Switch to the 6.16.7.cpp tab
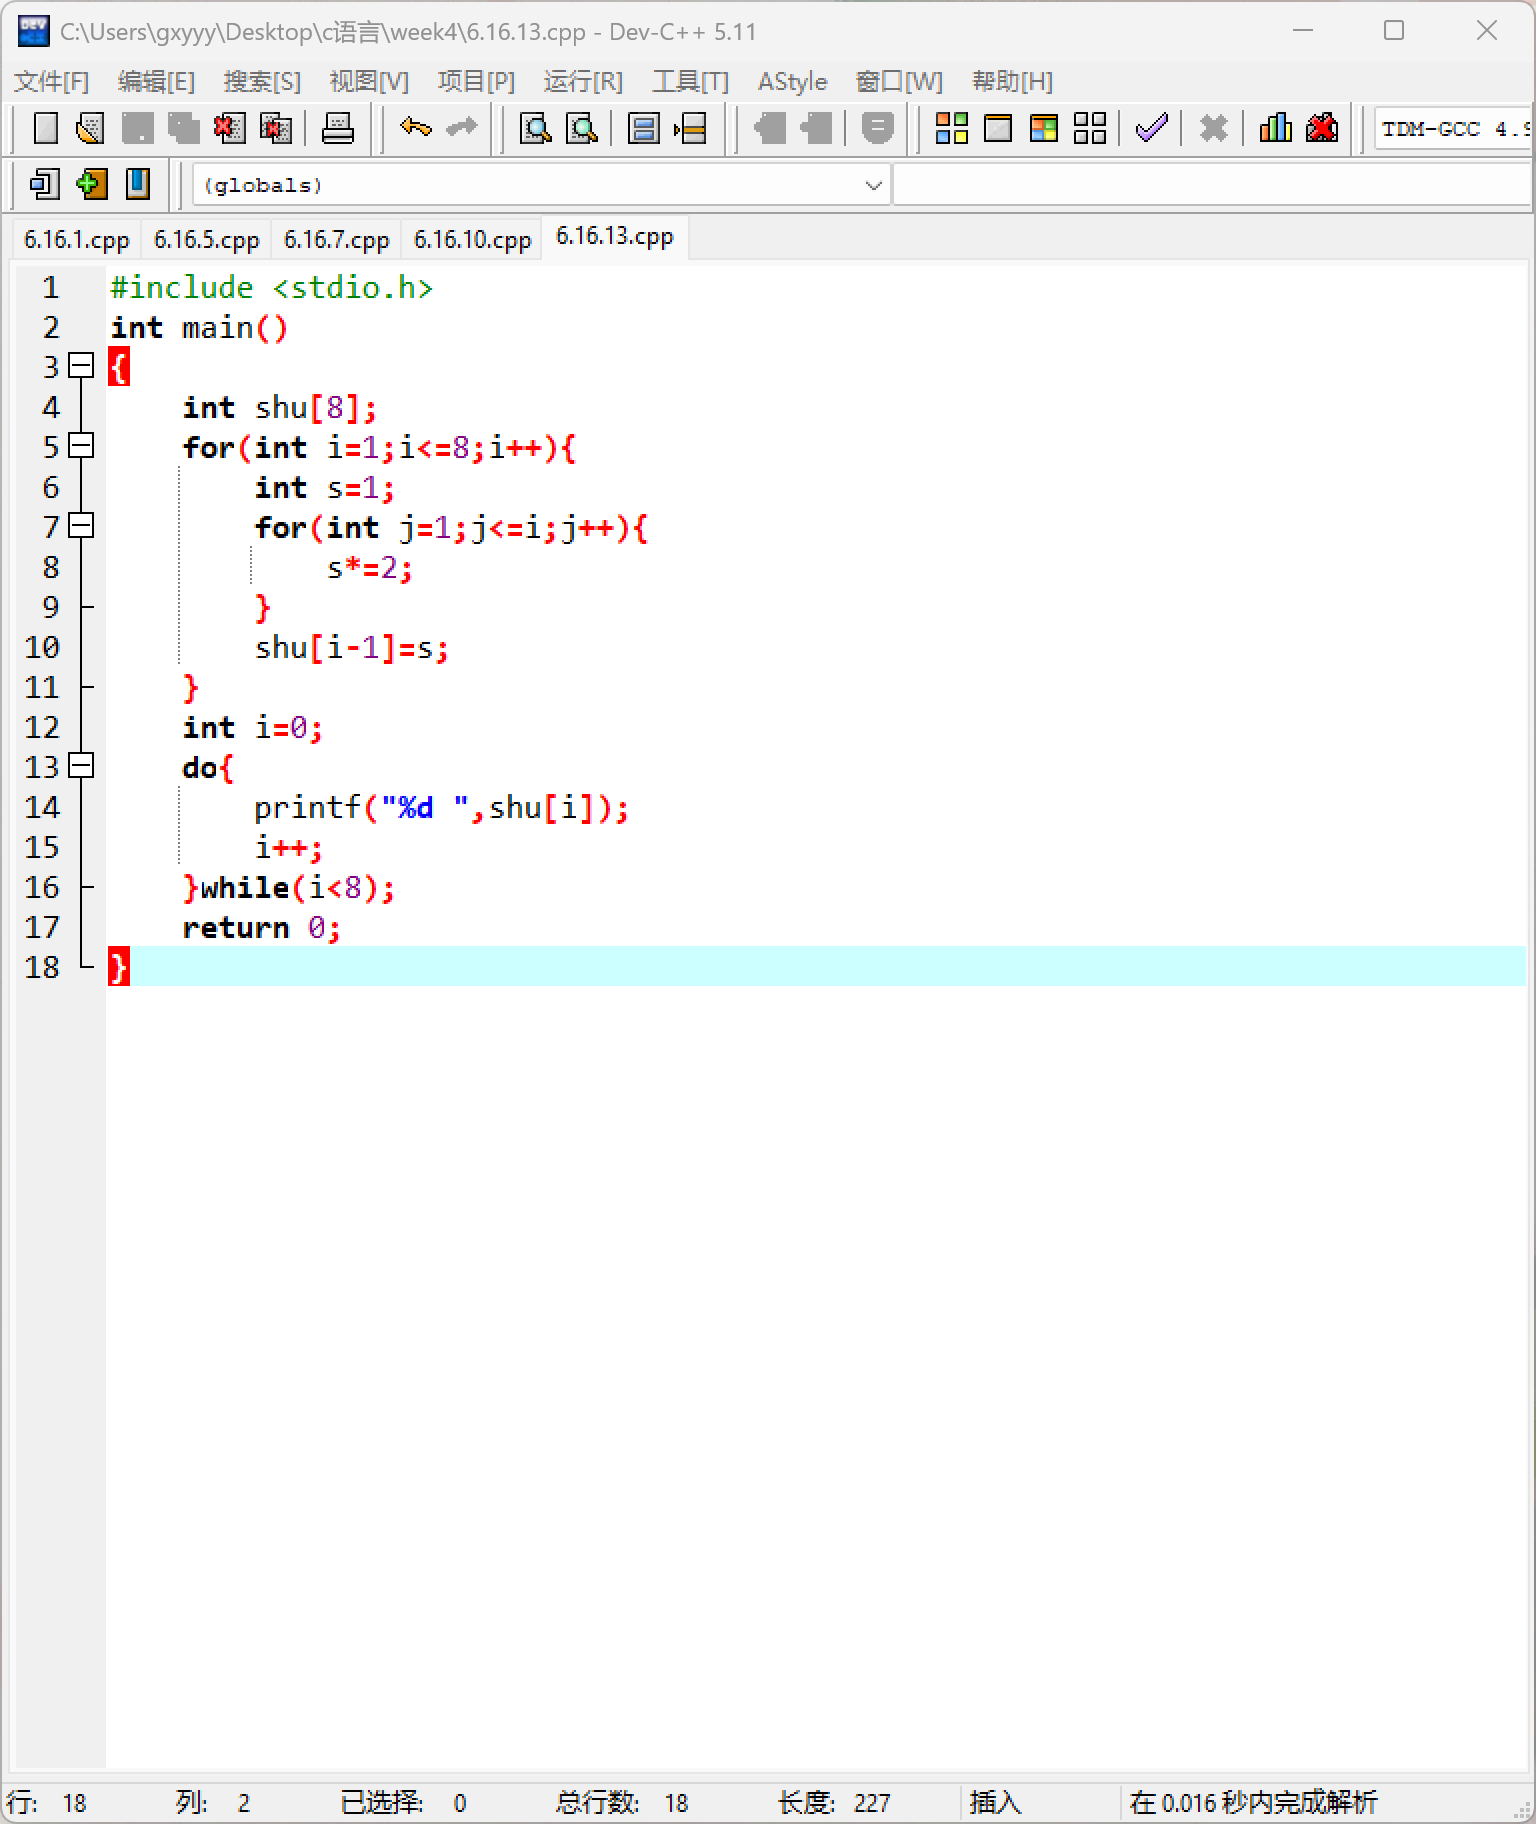This screenshot has width=1536, height=1824. tap(337, 240)
